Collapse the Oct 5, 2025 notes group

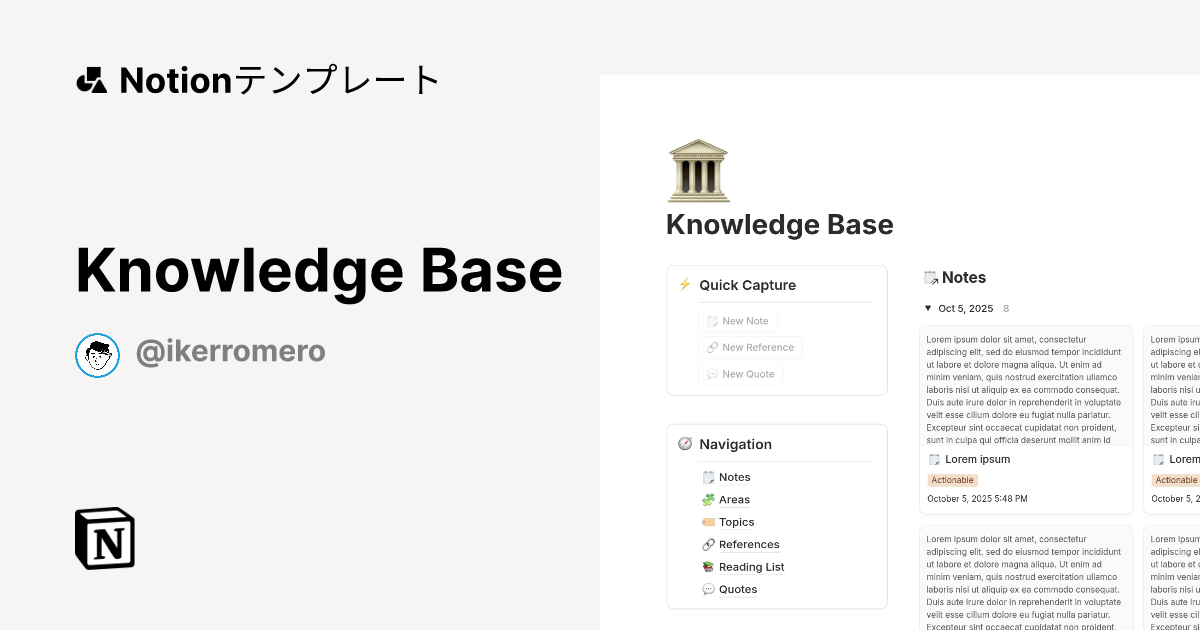coord(929,308)
